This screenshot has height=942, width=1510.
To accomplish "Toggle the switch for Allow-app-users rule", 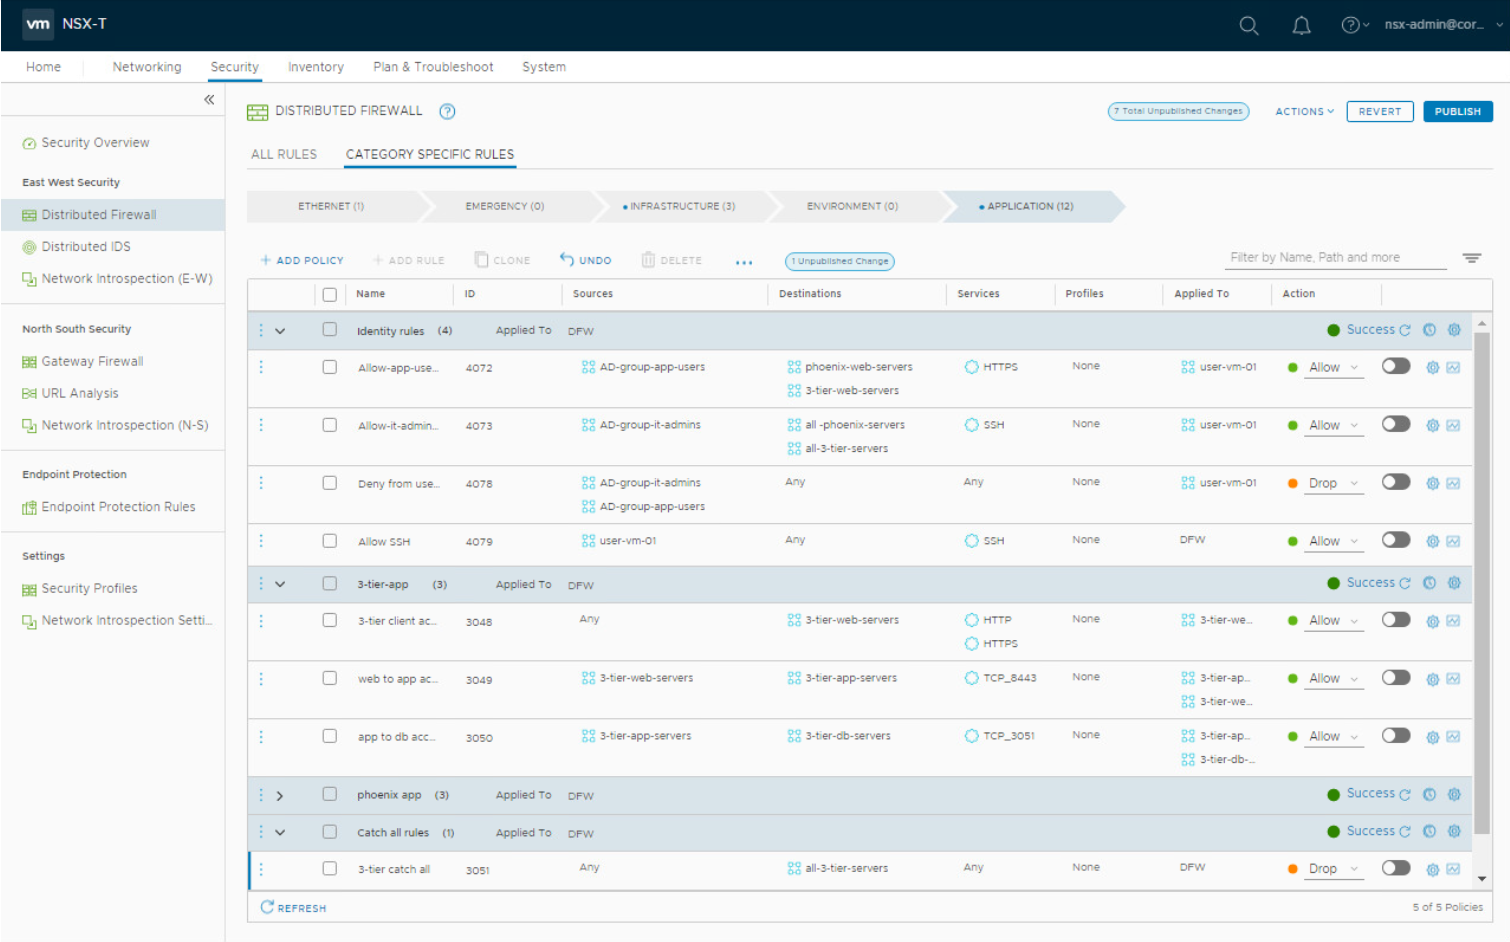I will point(1395,366).
